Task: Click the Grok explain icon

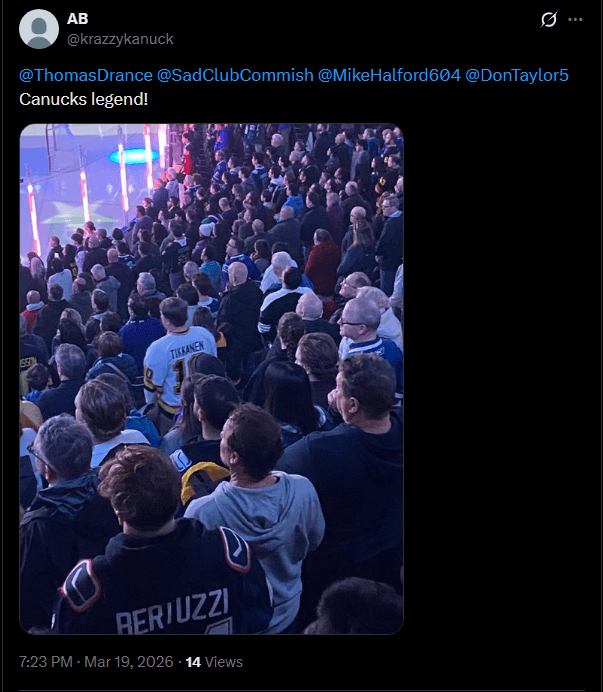Action: coord(549,19)
